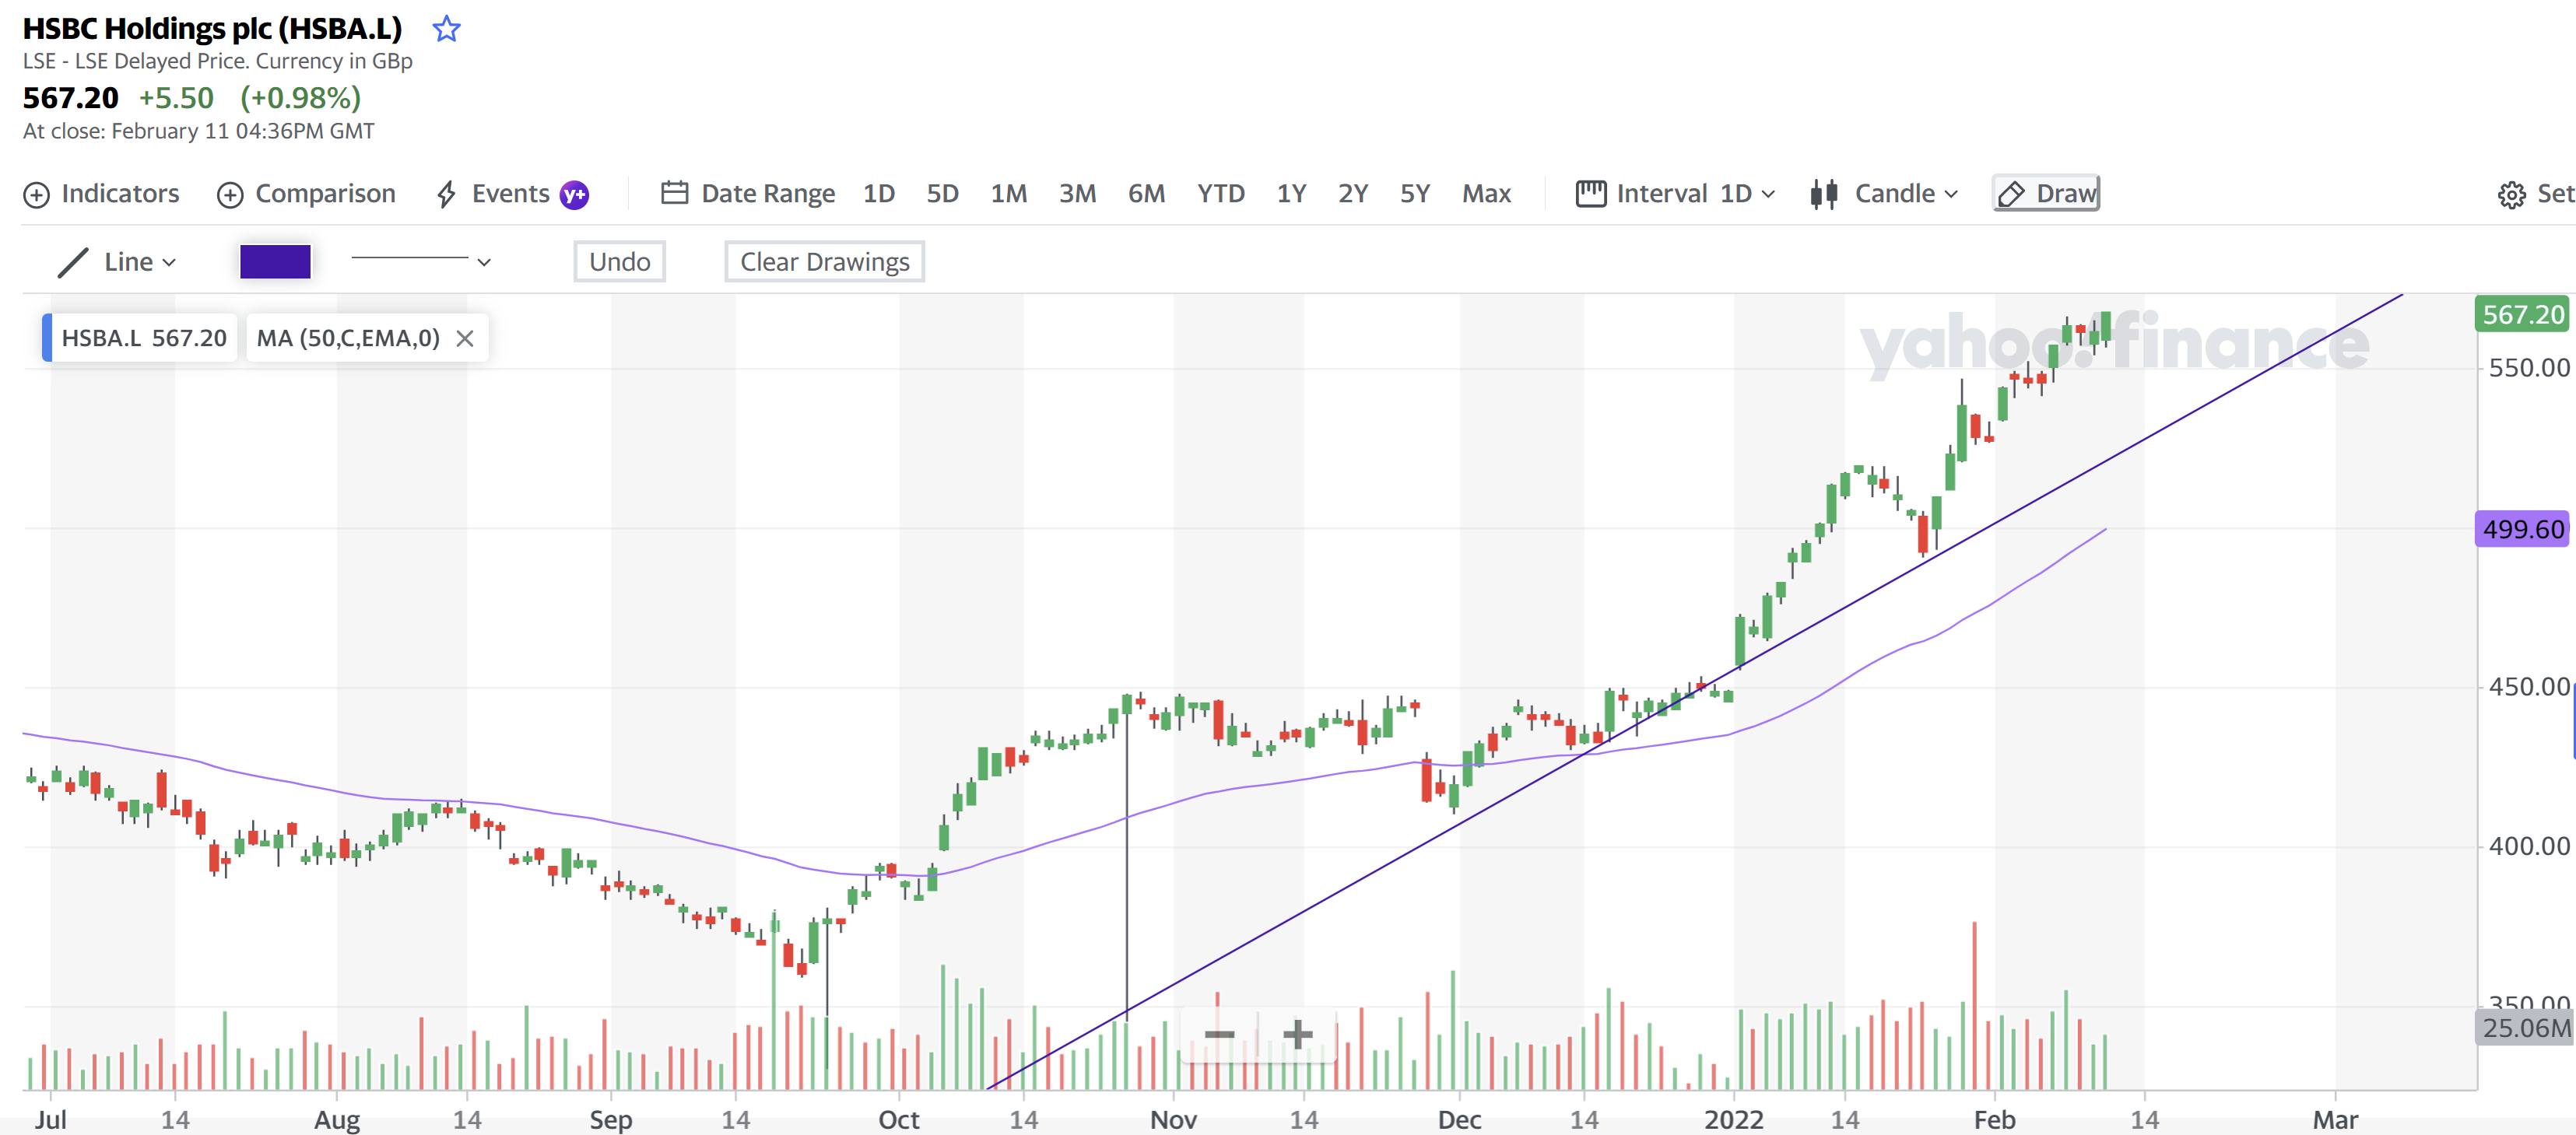
Task: Open Date Range calendar icon
Action: coord(674,193)
